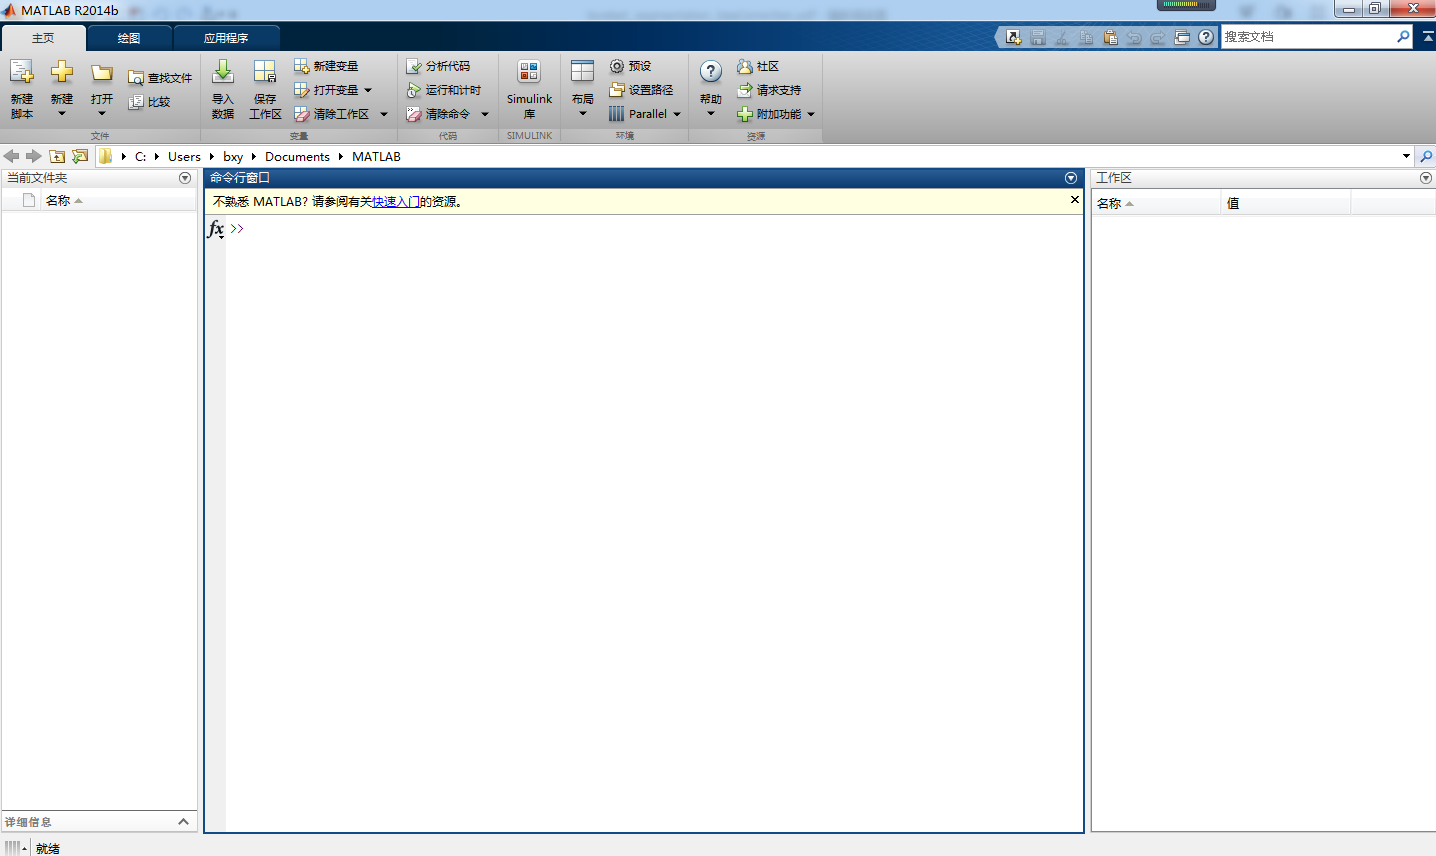Viewport: 1436px width, 856px height.
Task: Open 命令行窗口 panel actions menu
Action: (x=1071, y=178)
